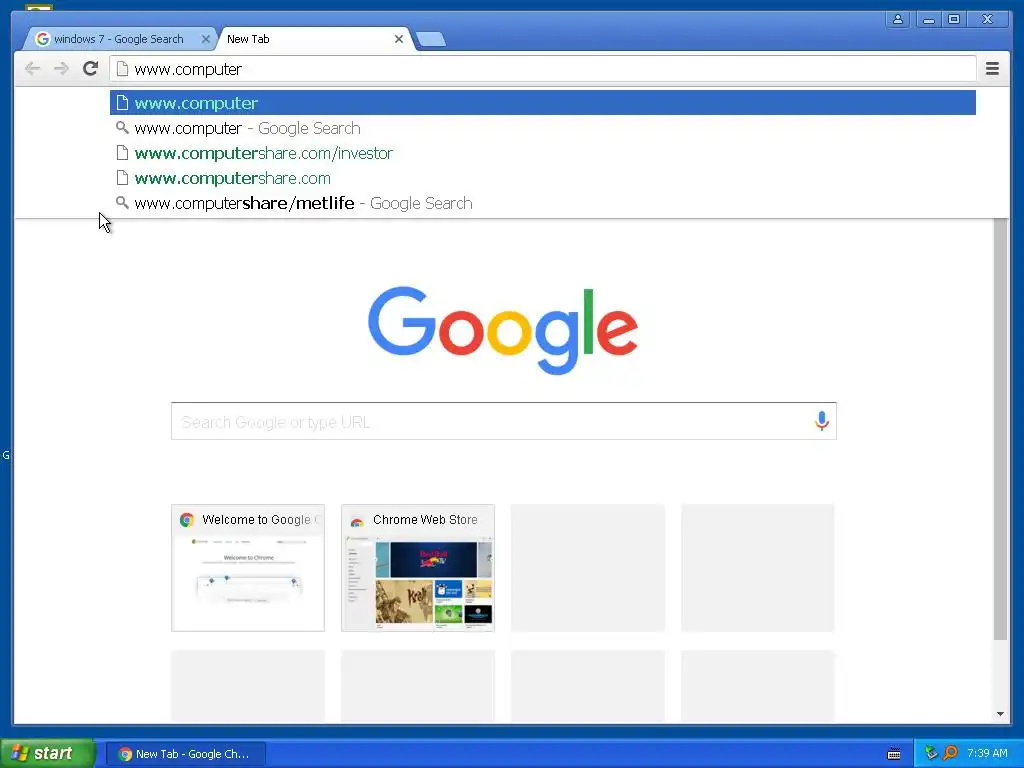
Task: Start voice search with the microphone icon
Action: (822, 421)
